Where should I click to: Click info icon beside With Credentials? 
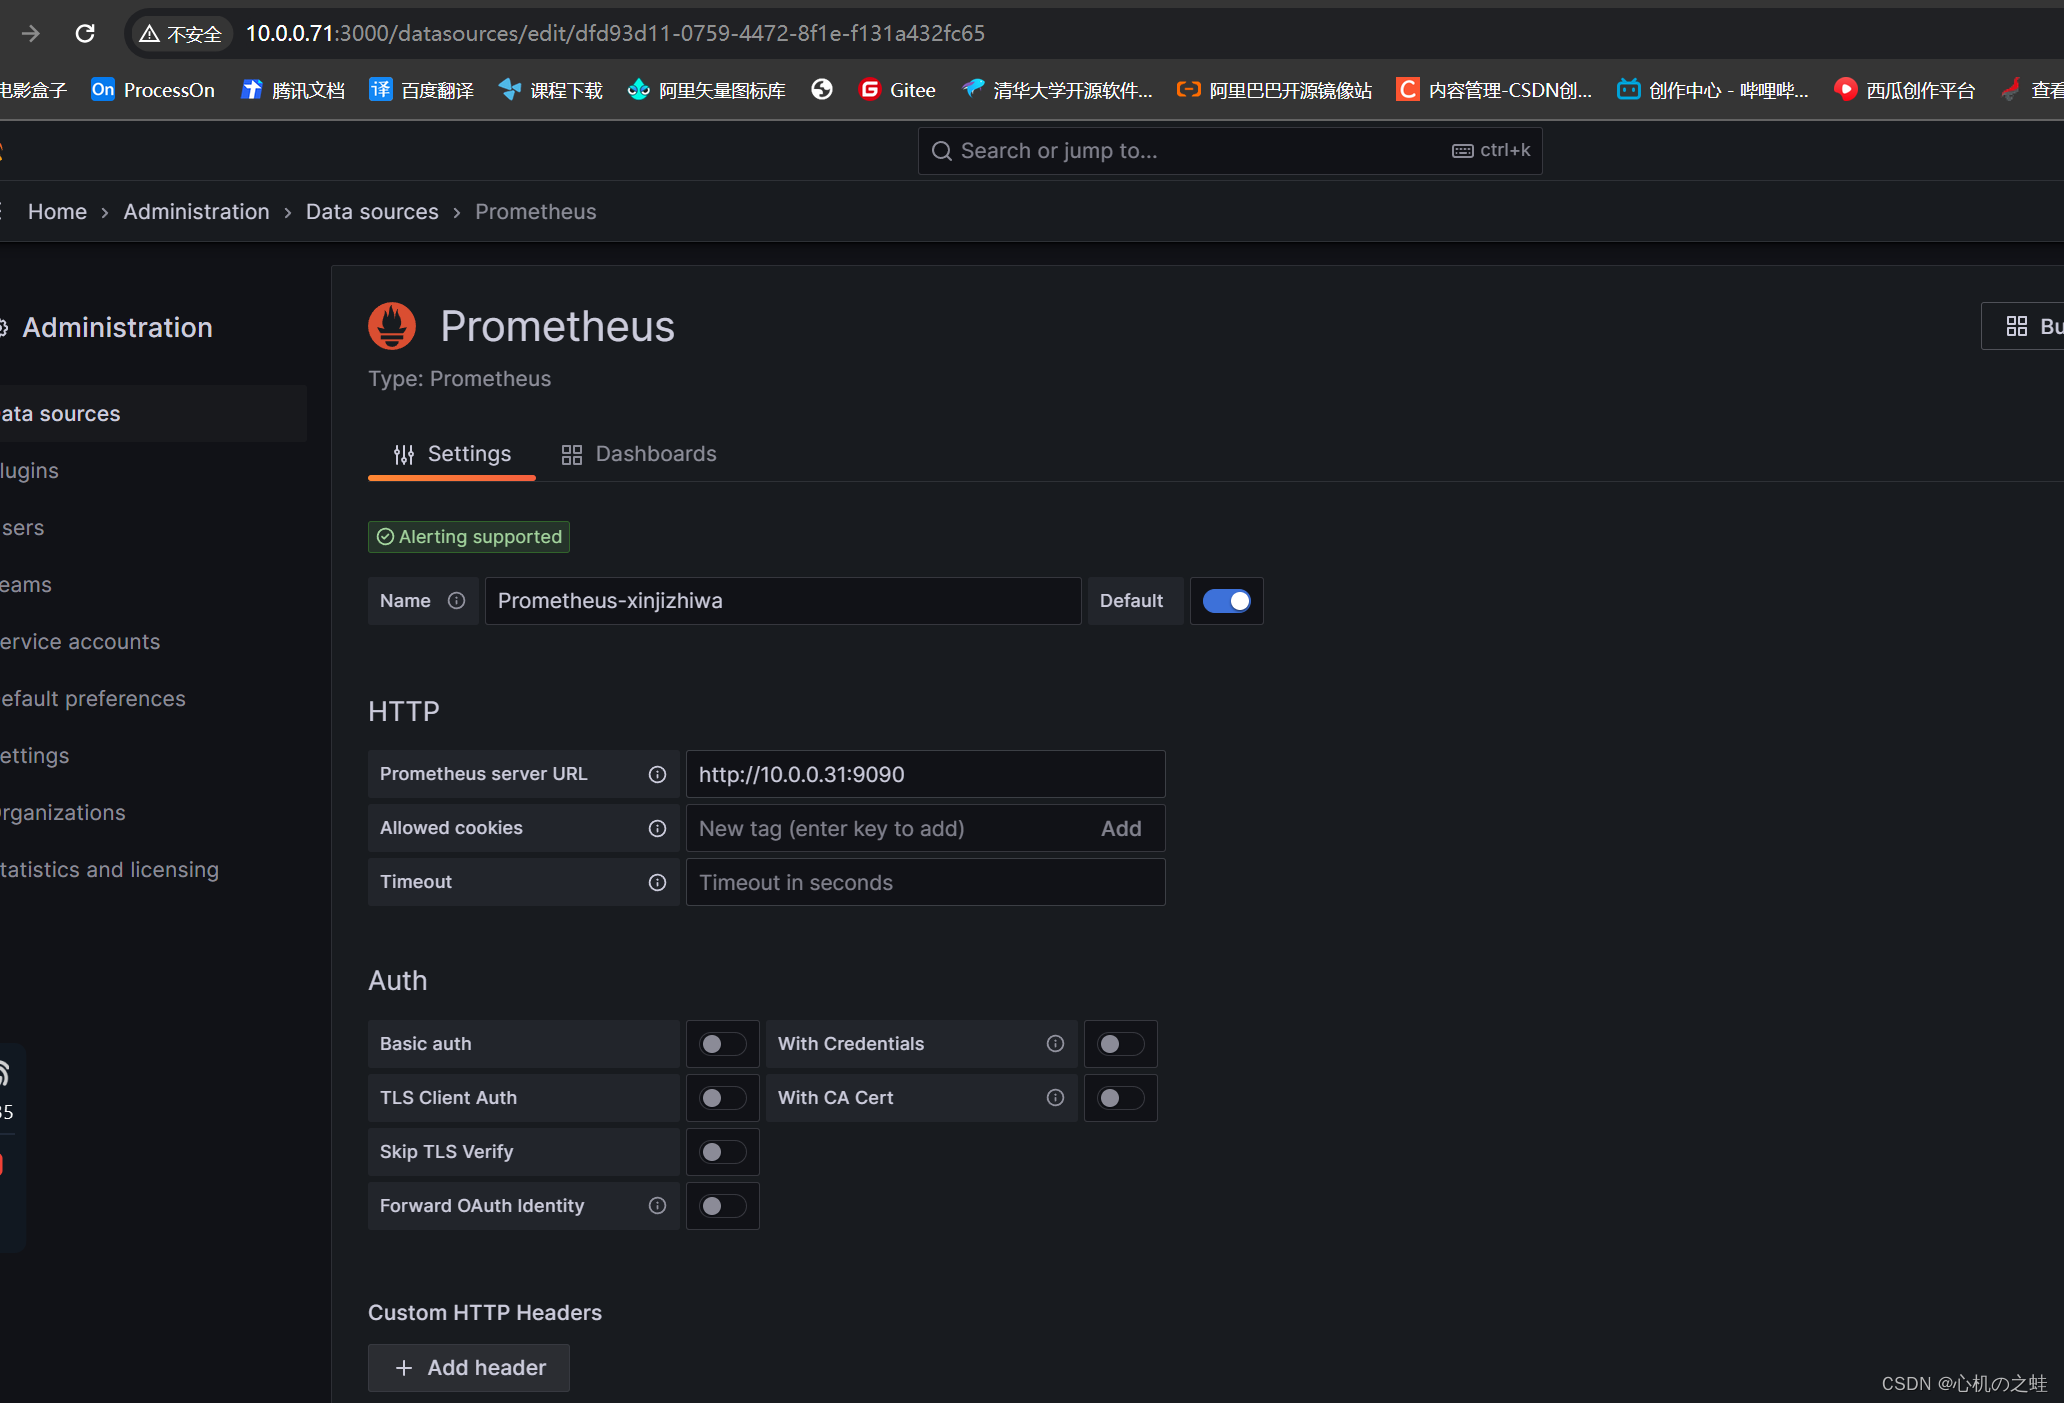[x=1055, y=1044]
